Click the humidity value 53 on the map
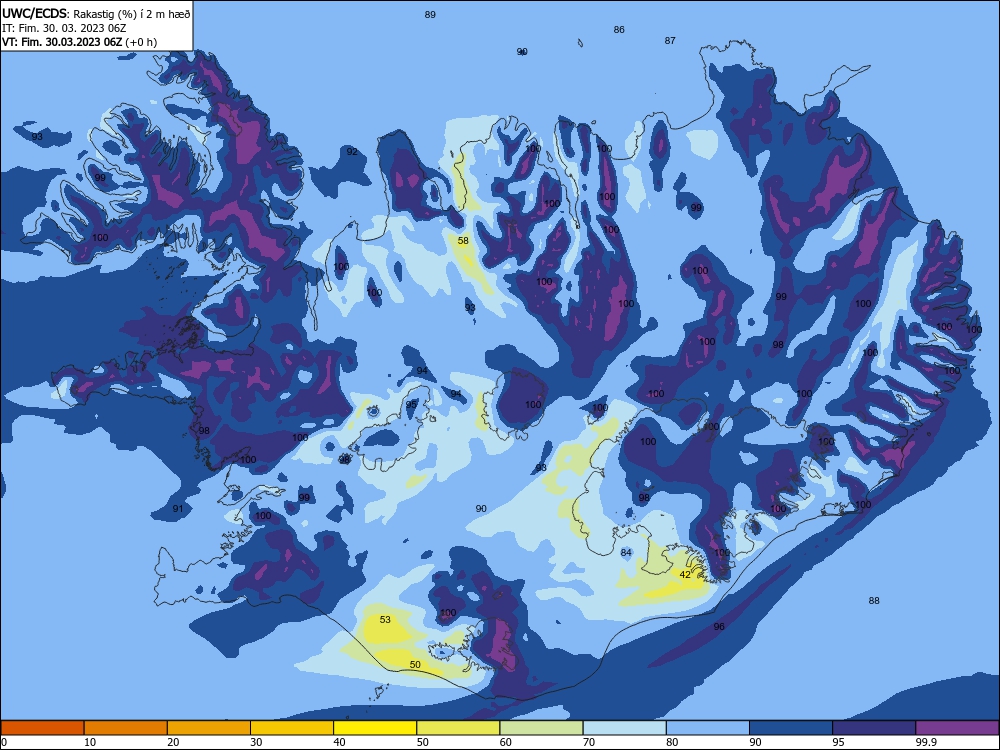 pos(385,619)
